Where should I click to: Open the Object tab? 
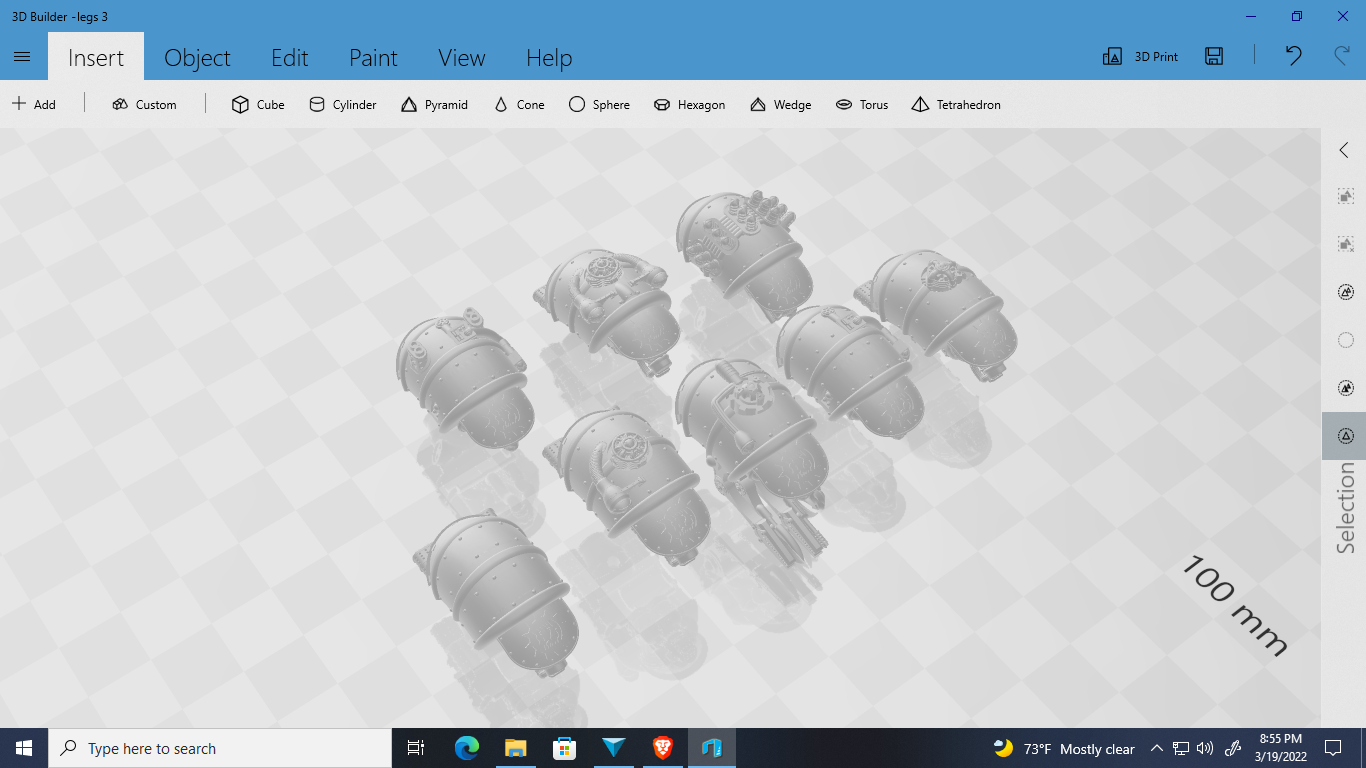point(197,57)
